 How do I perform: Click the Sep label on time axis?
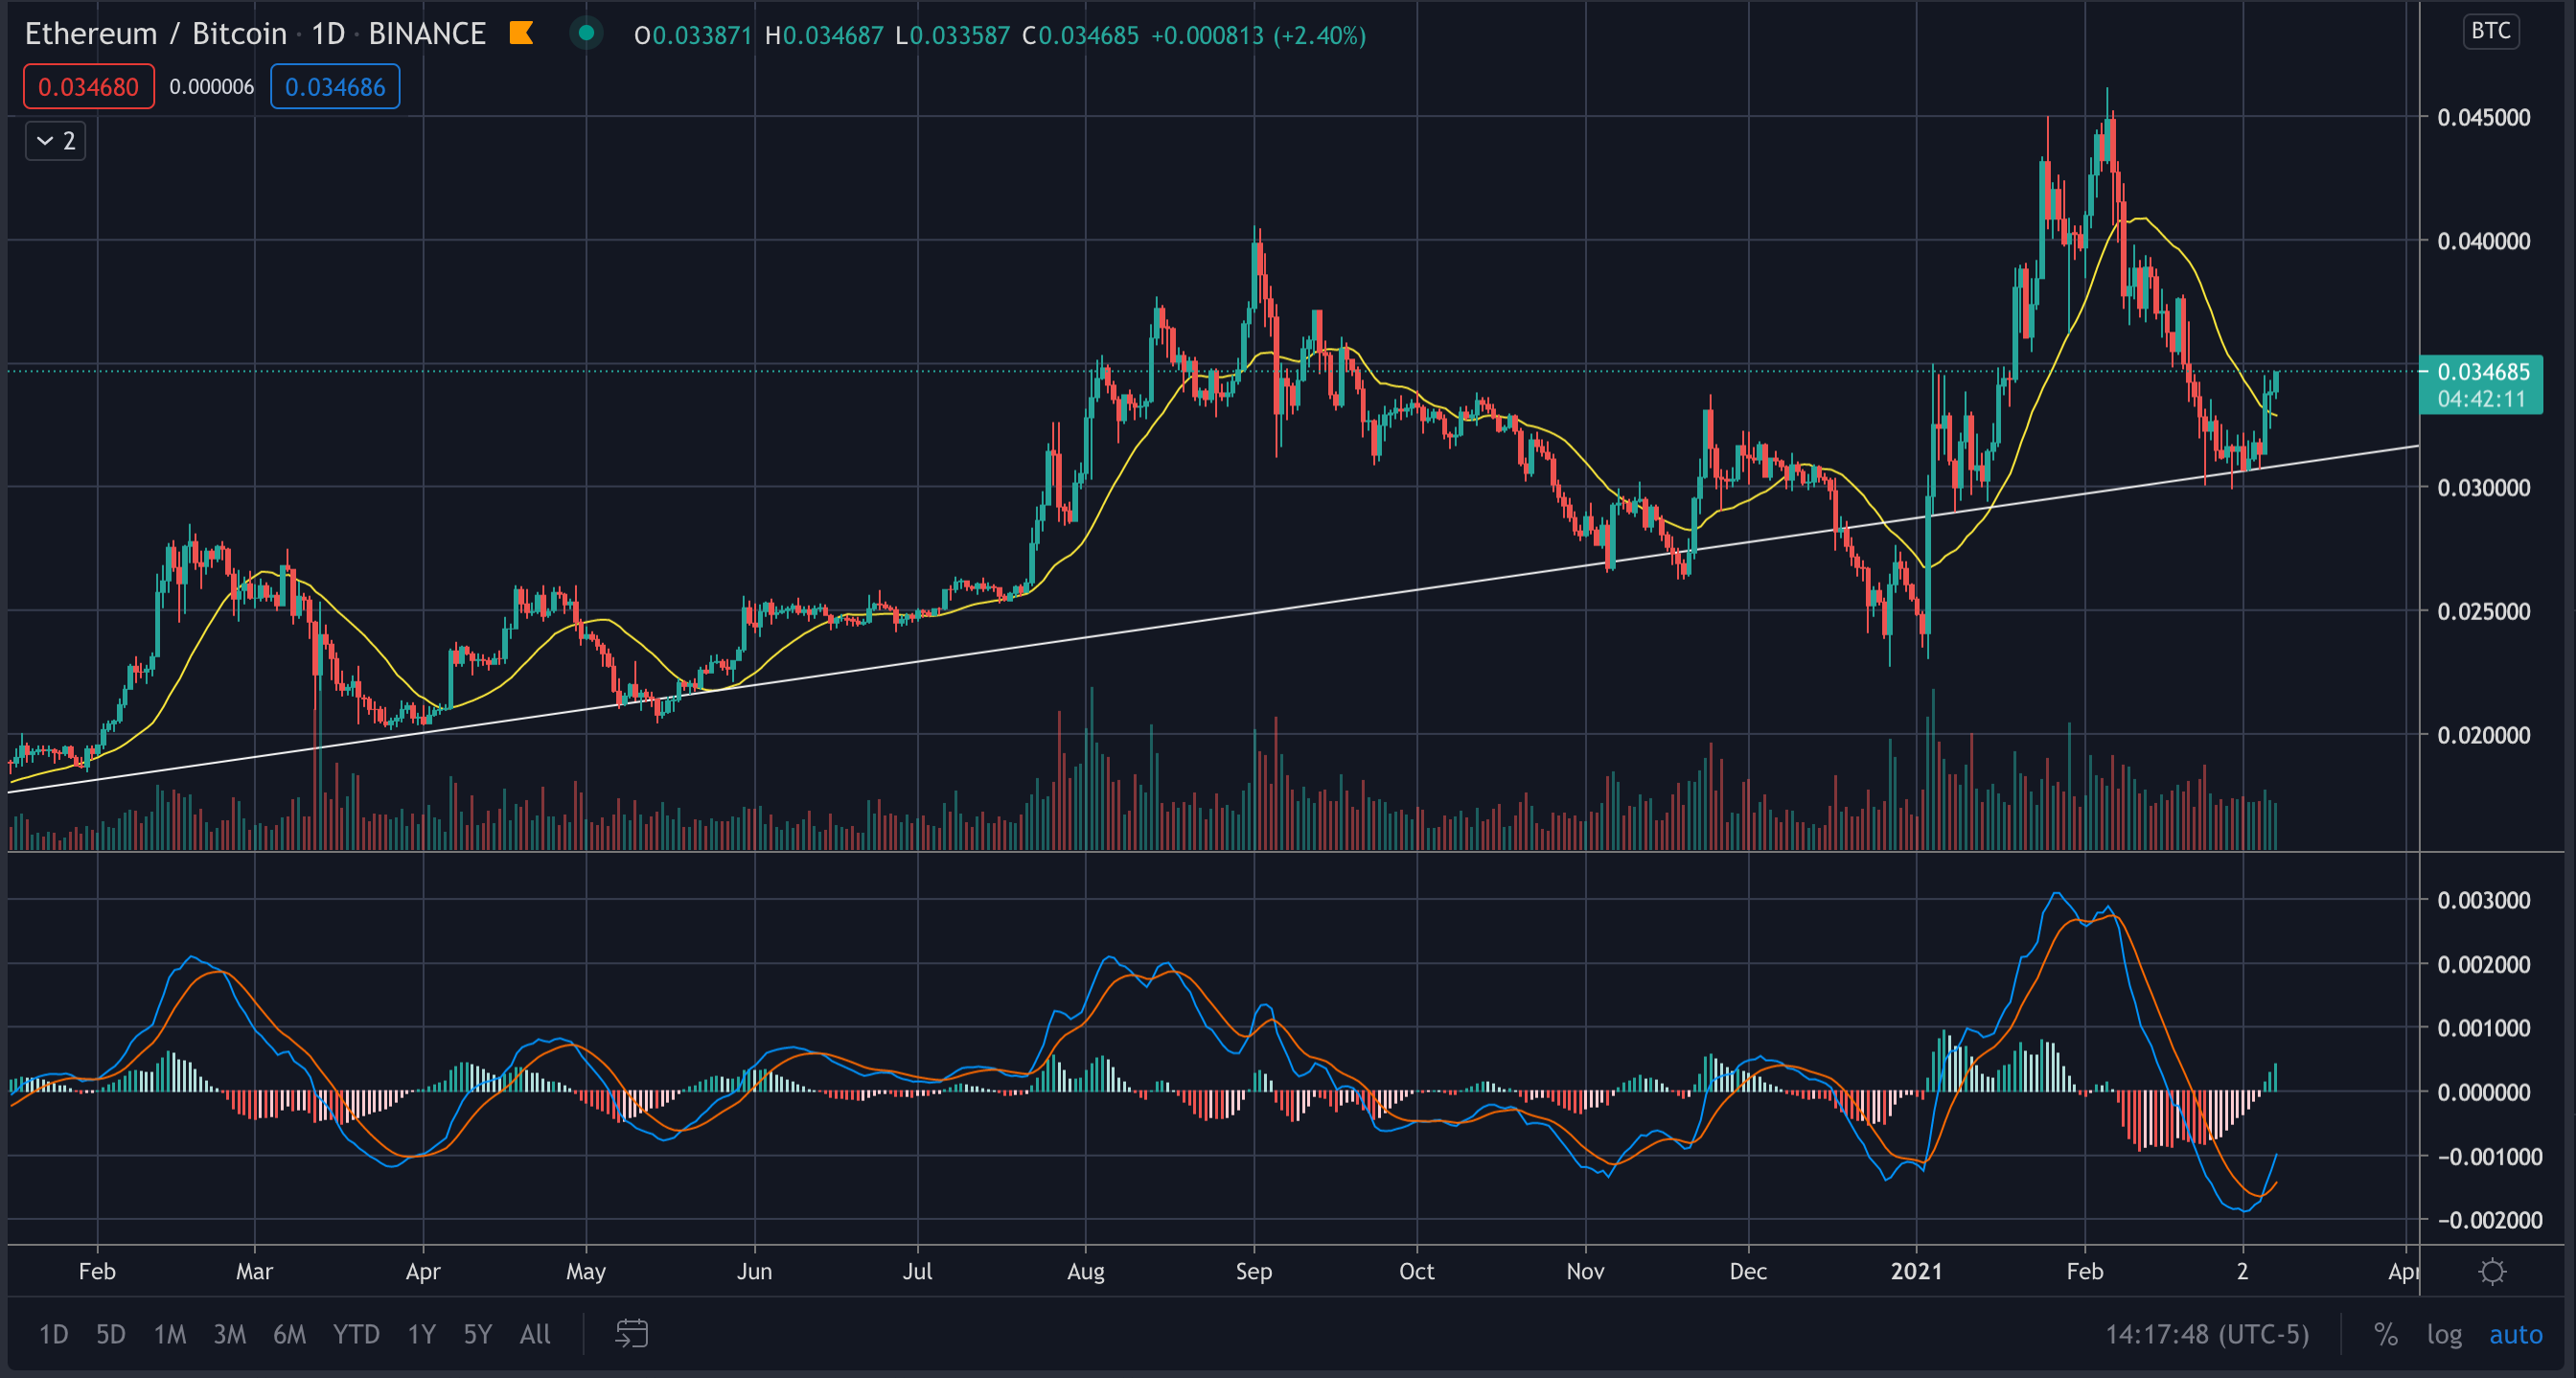pyautogui.click(x=1253, y=1272)
